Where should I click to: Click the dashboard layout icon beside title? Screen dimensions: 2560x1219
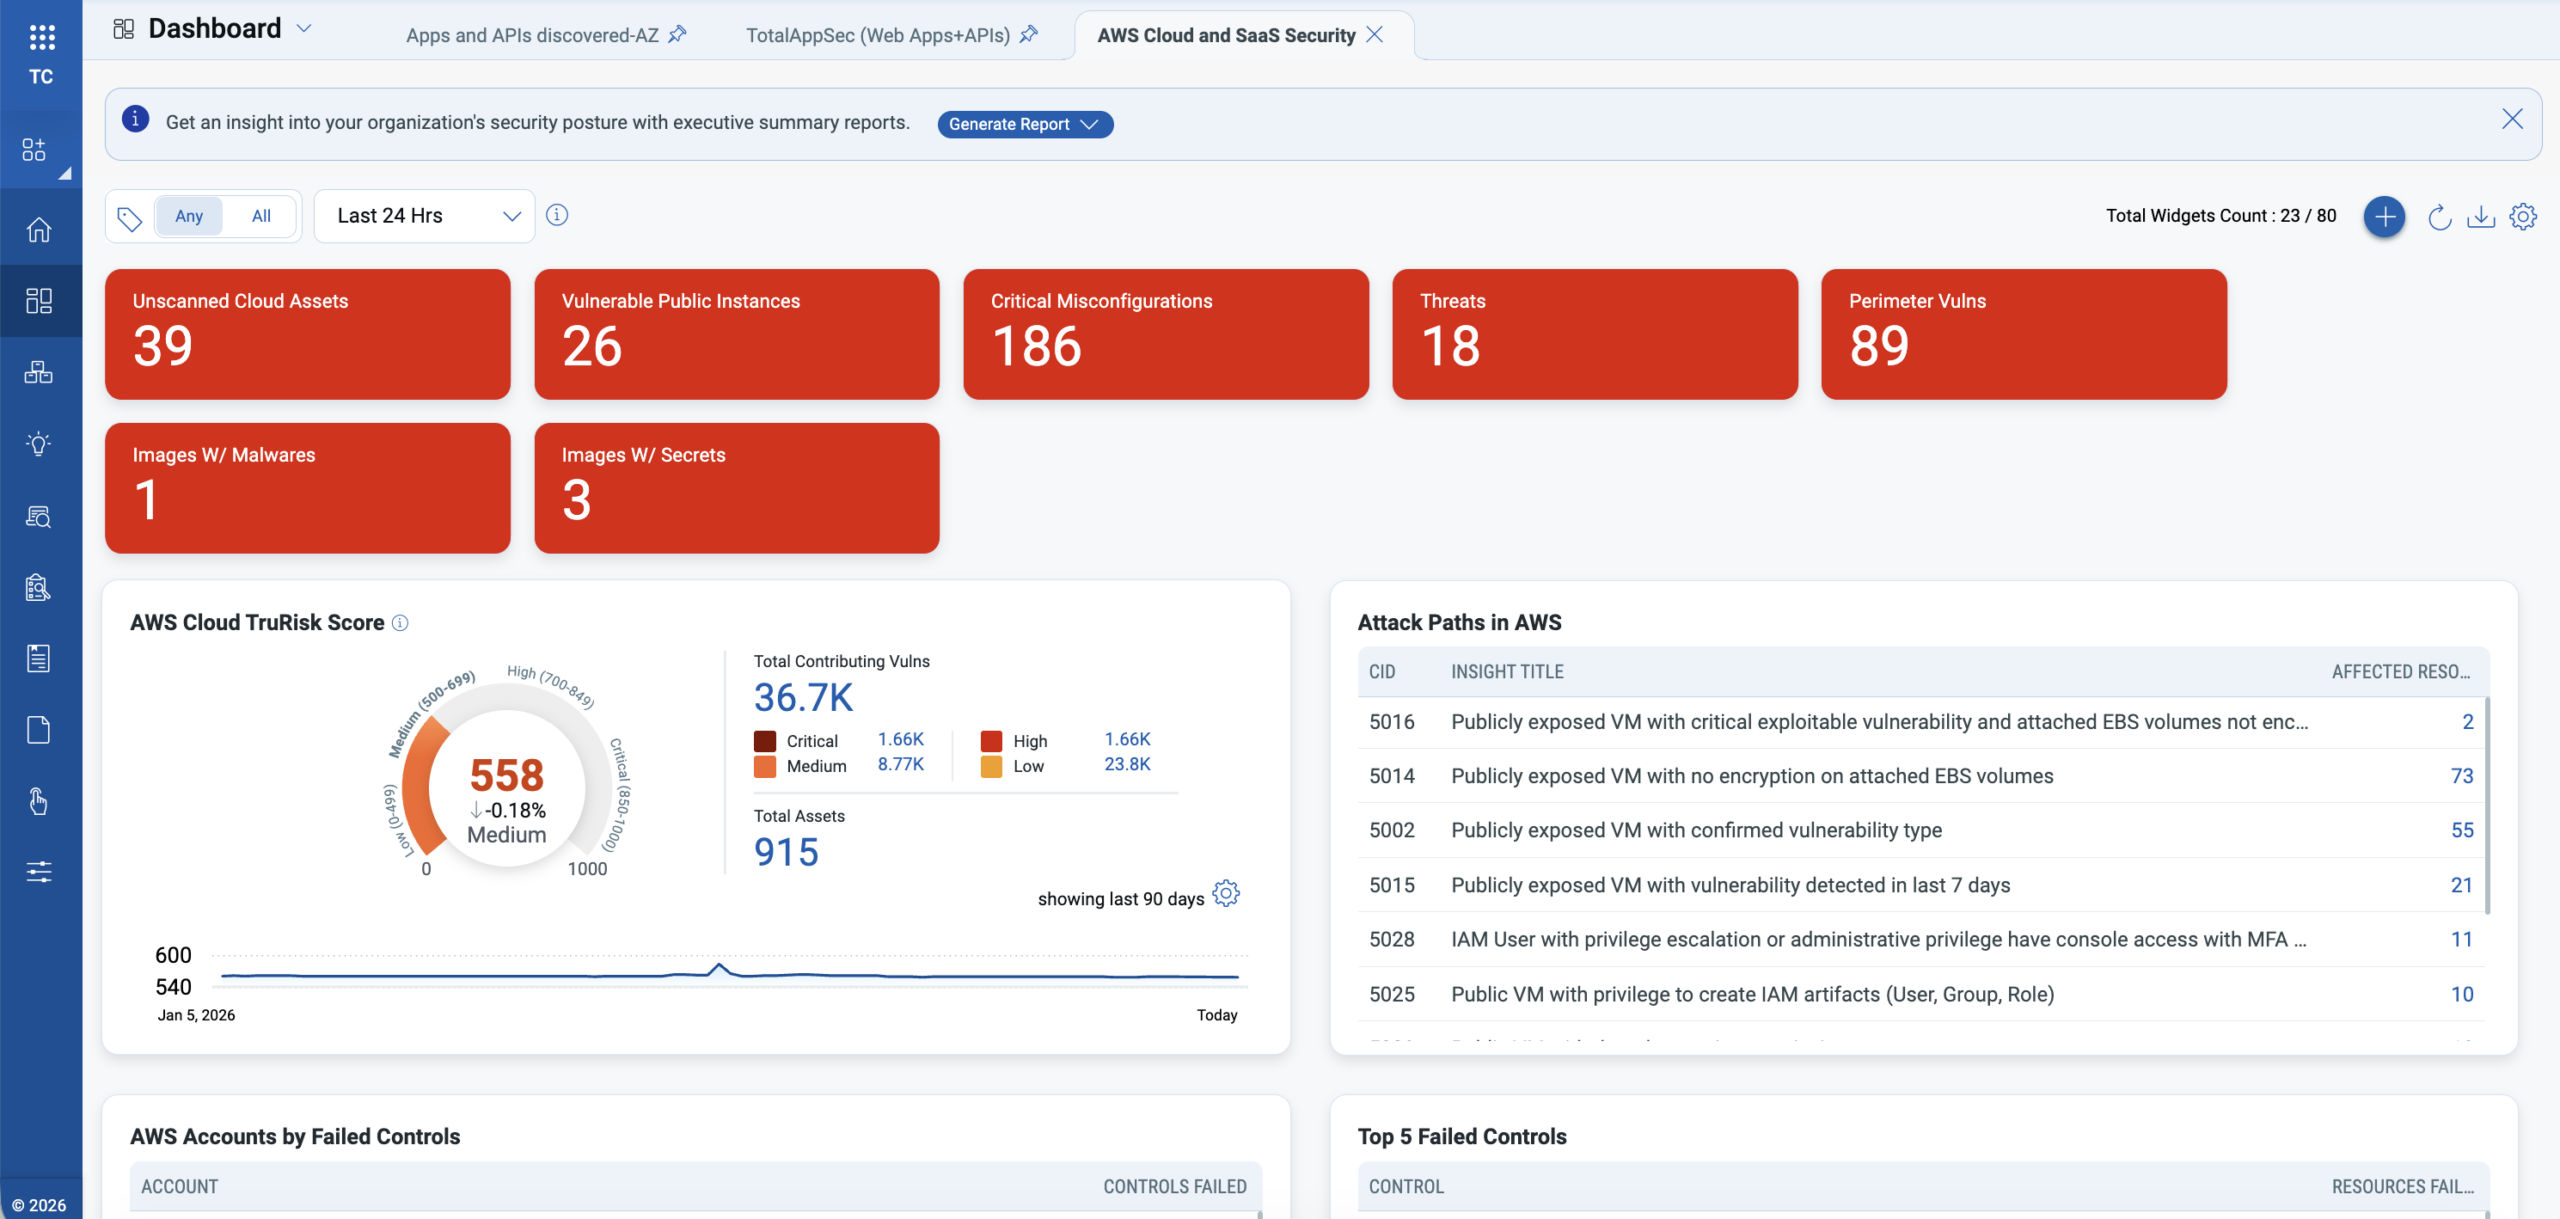124,29
